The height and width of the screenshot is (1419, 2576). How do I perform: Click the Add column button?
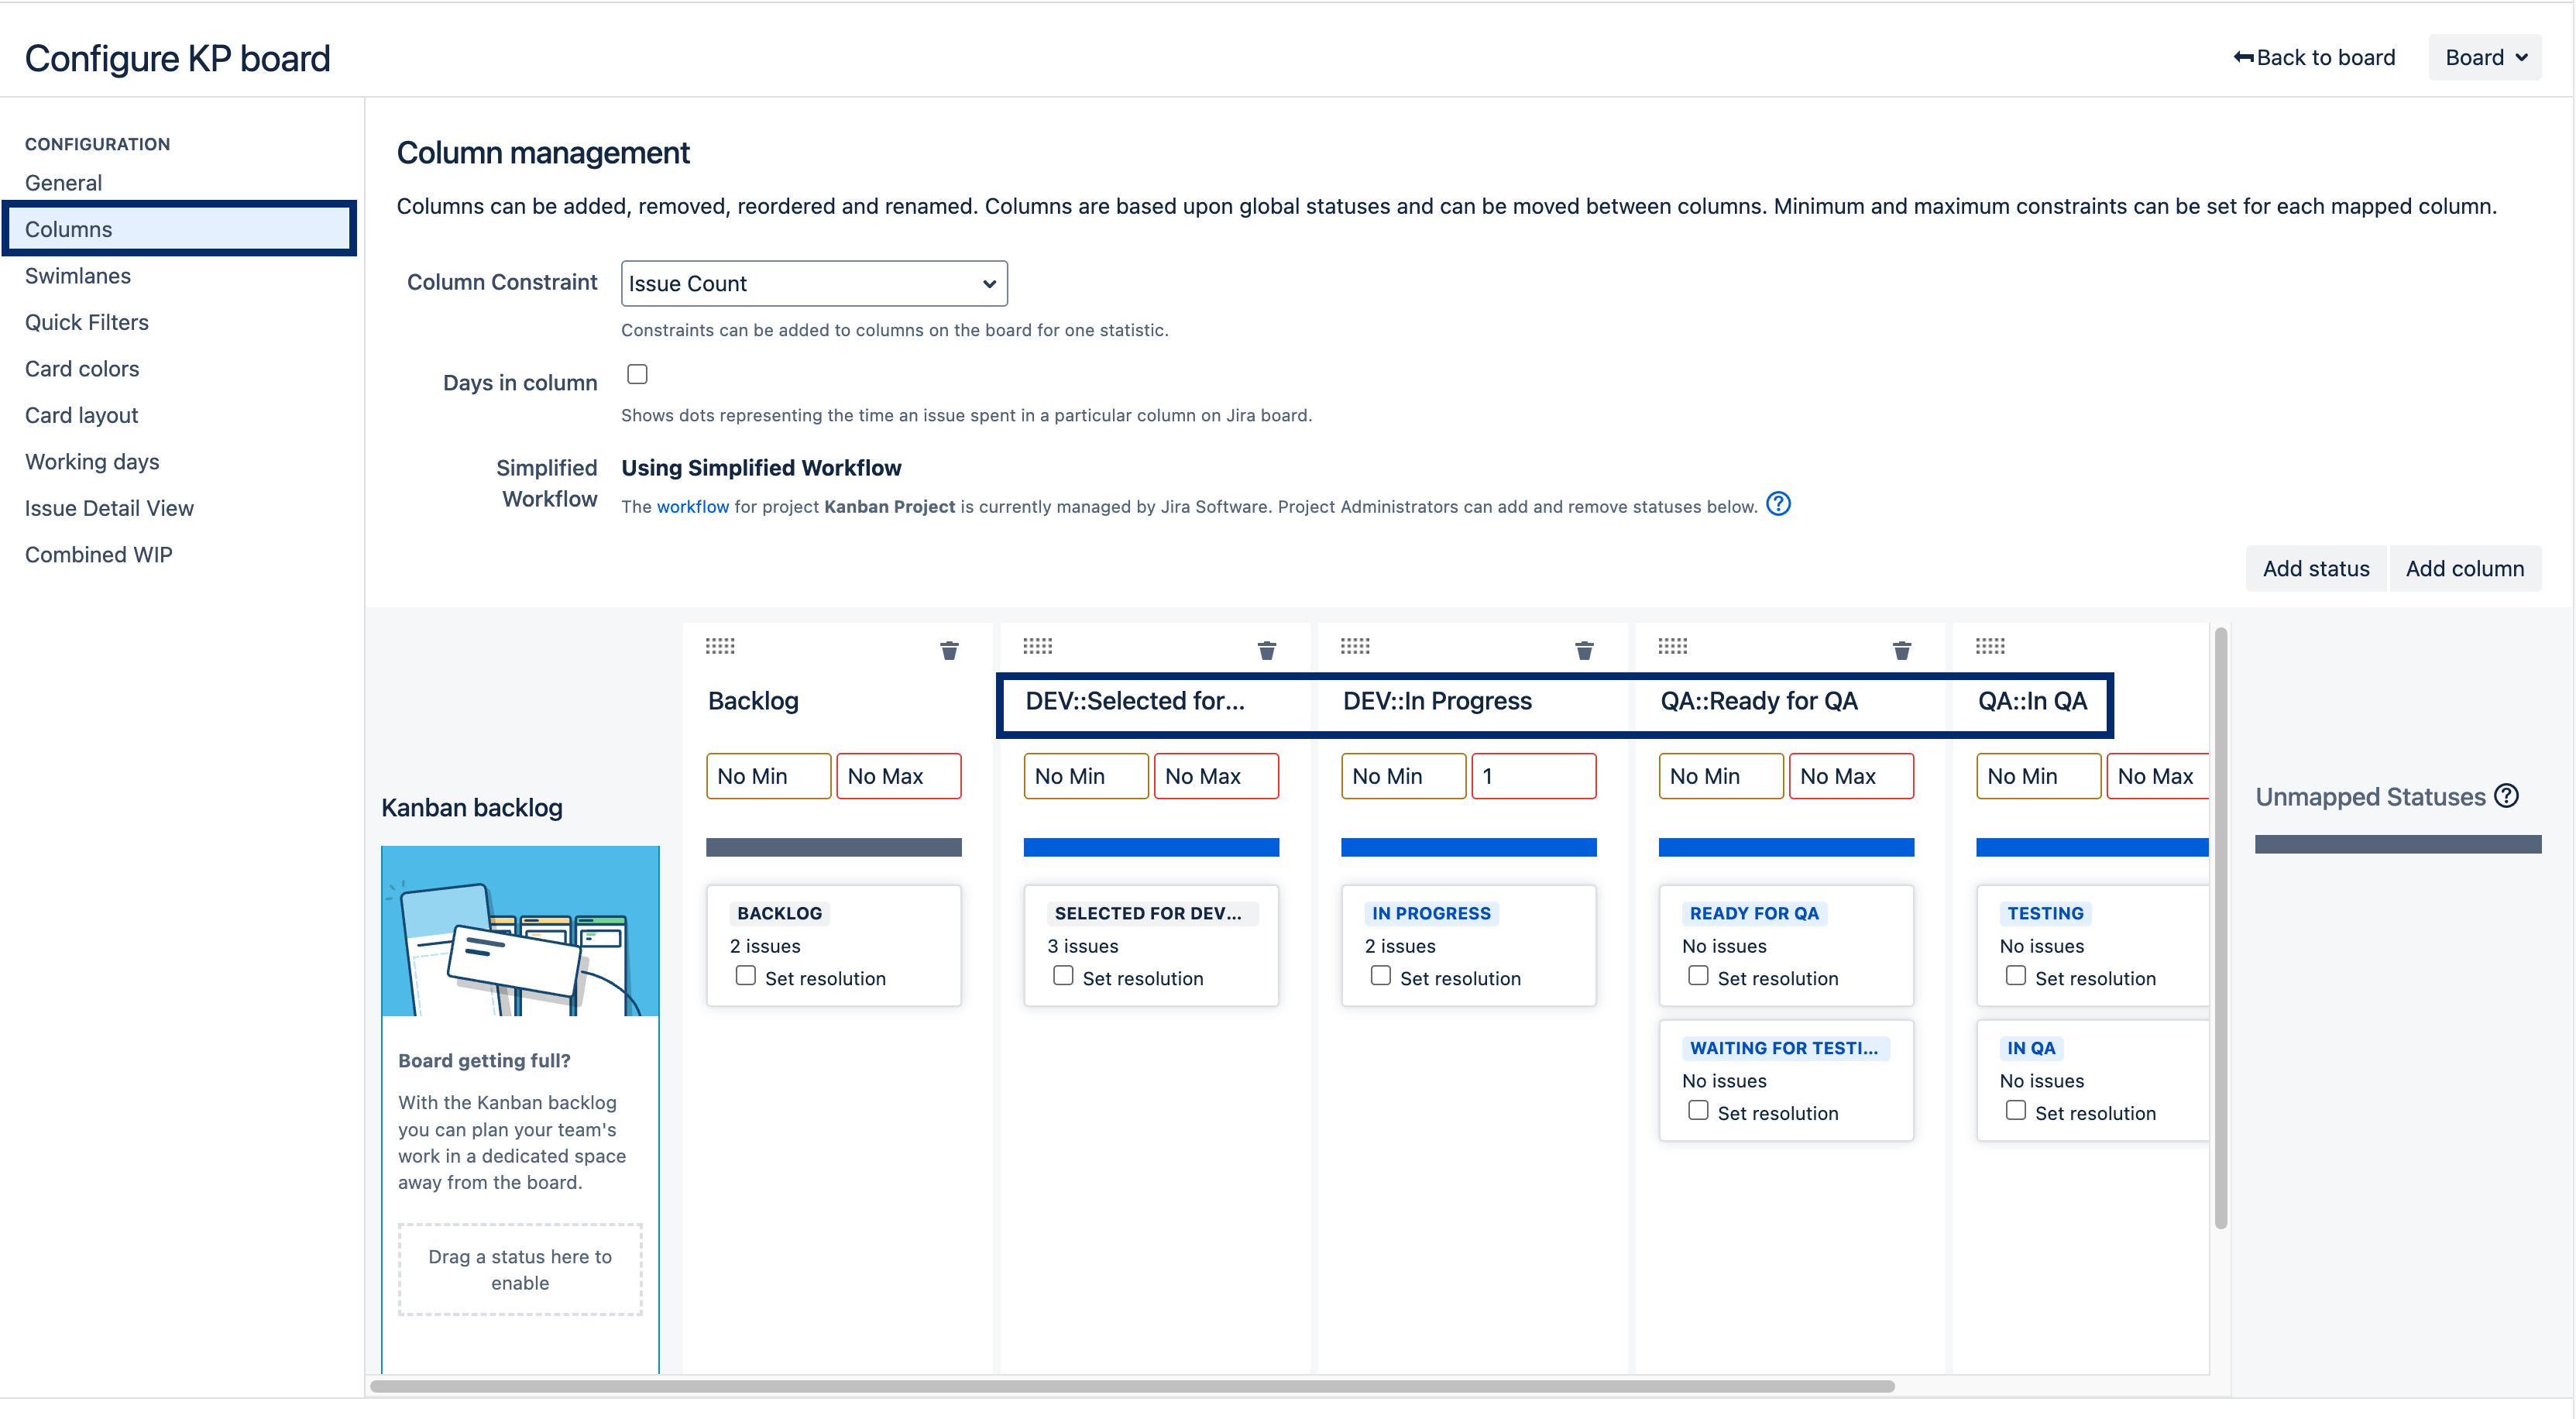pos(2465,569)
